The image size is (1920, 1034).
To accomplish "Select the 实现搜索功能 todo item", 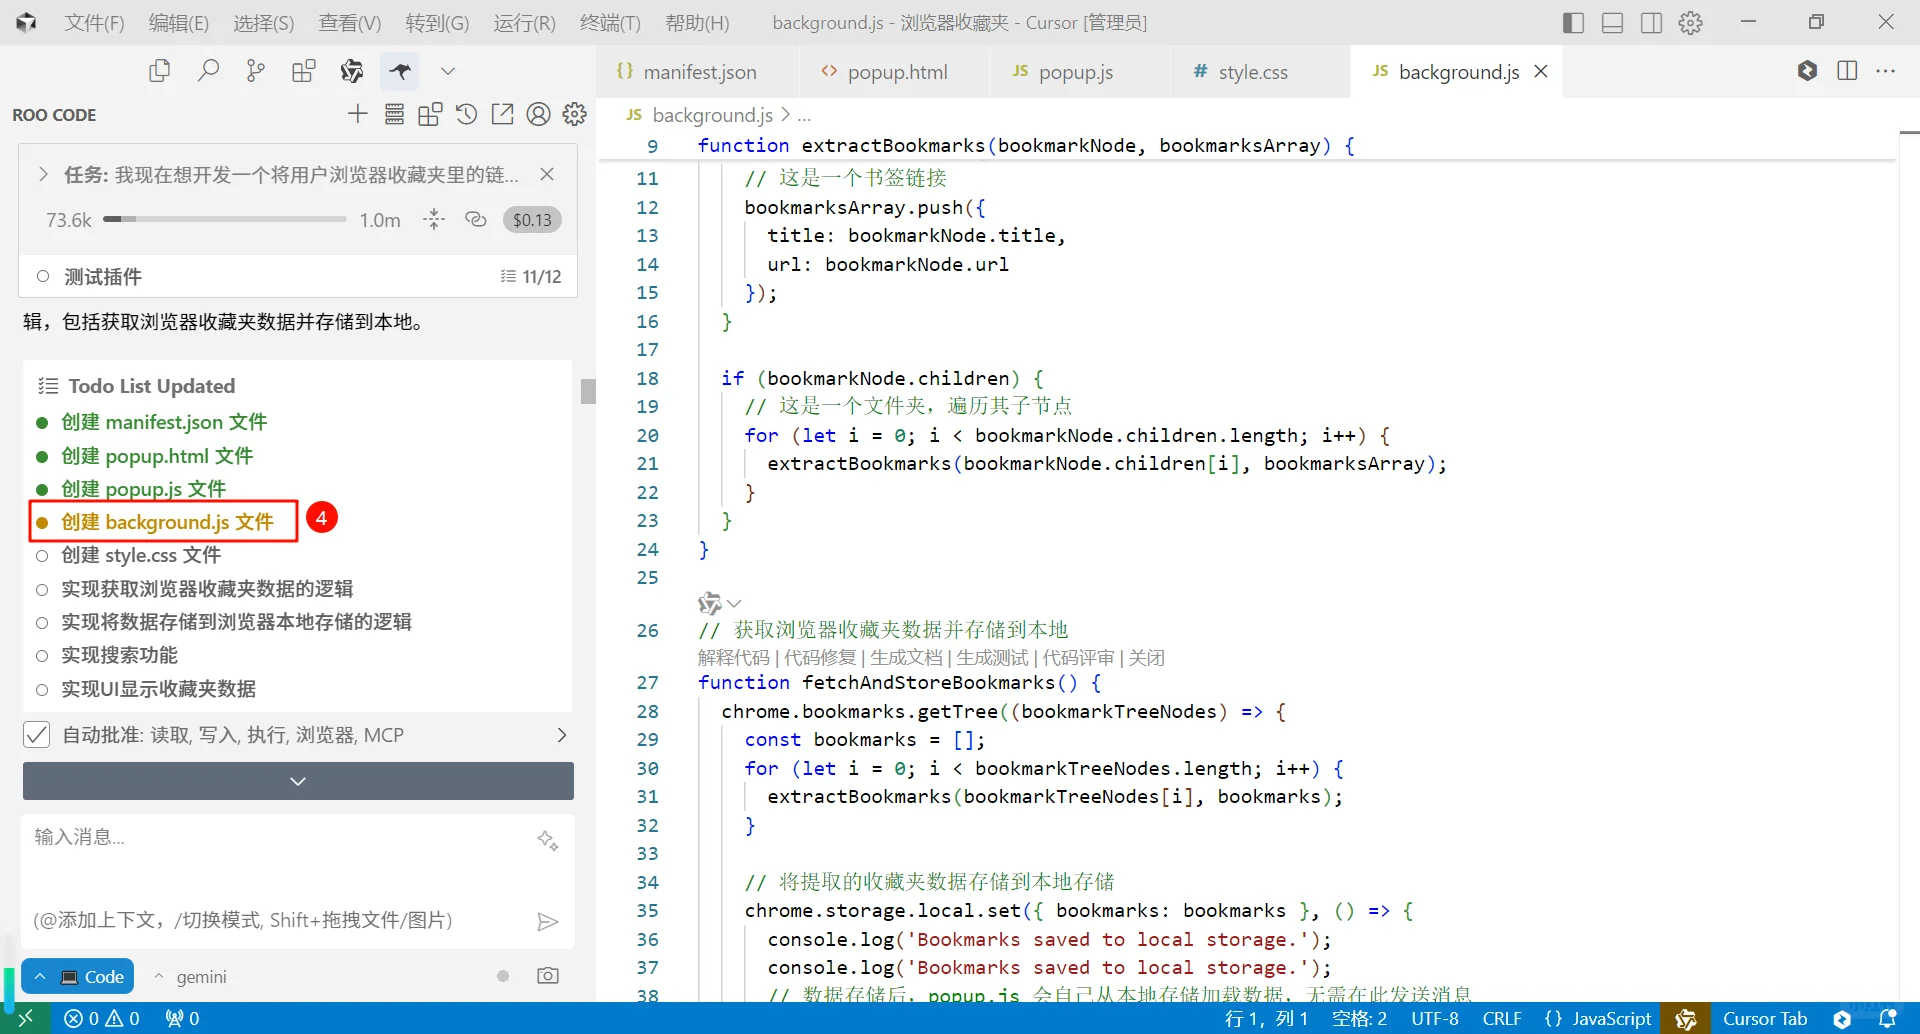I will [119, 655].
